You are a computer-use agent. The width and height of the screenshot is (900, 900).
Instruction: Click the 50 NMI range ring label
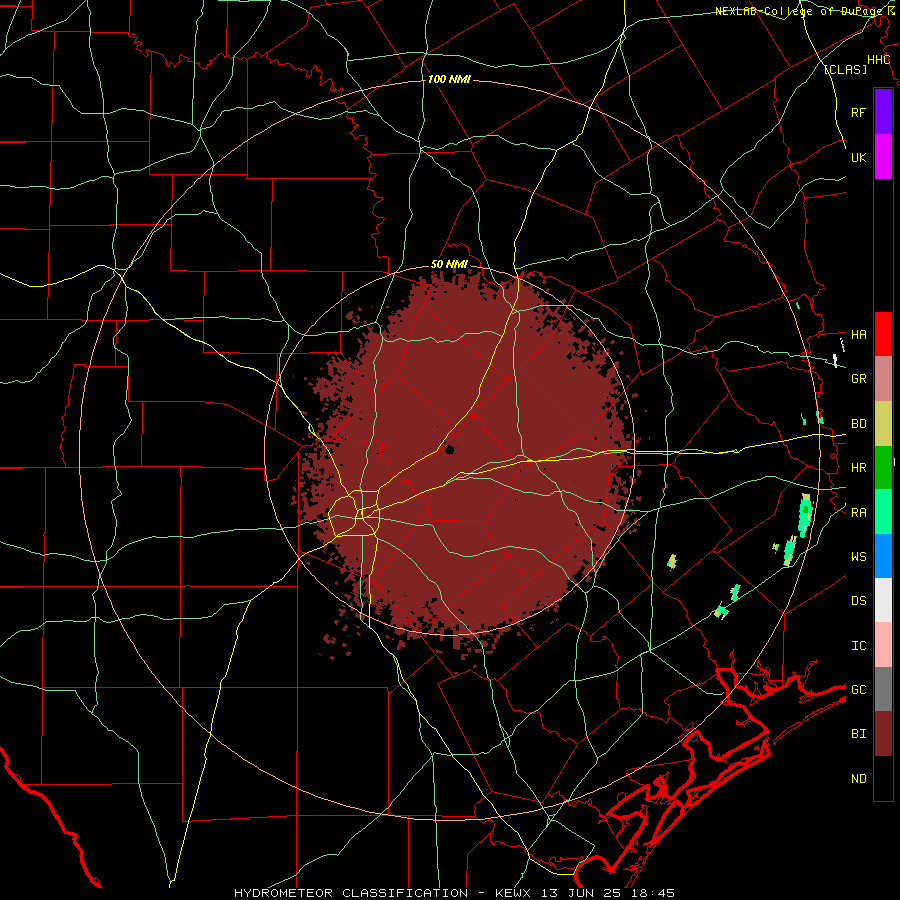click(449, 265)
